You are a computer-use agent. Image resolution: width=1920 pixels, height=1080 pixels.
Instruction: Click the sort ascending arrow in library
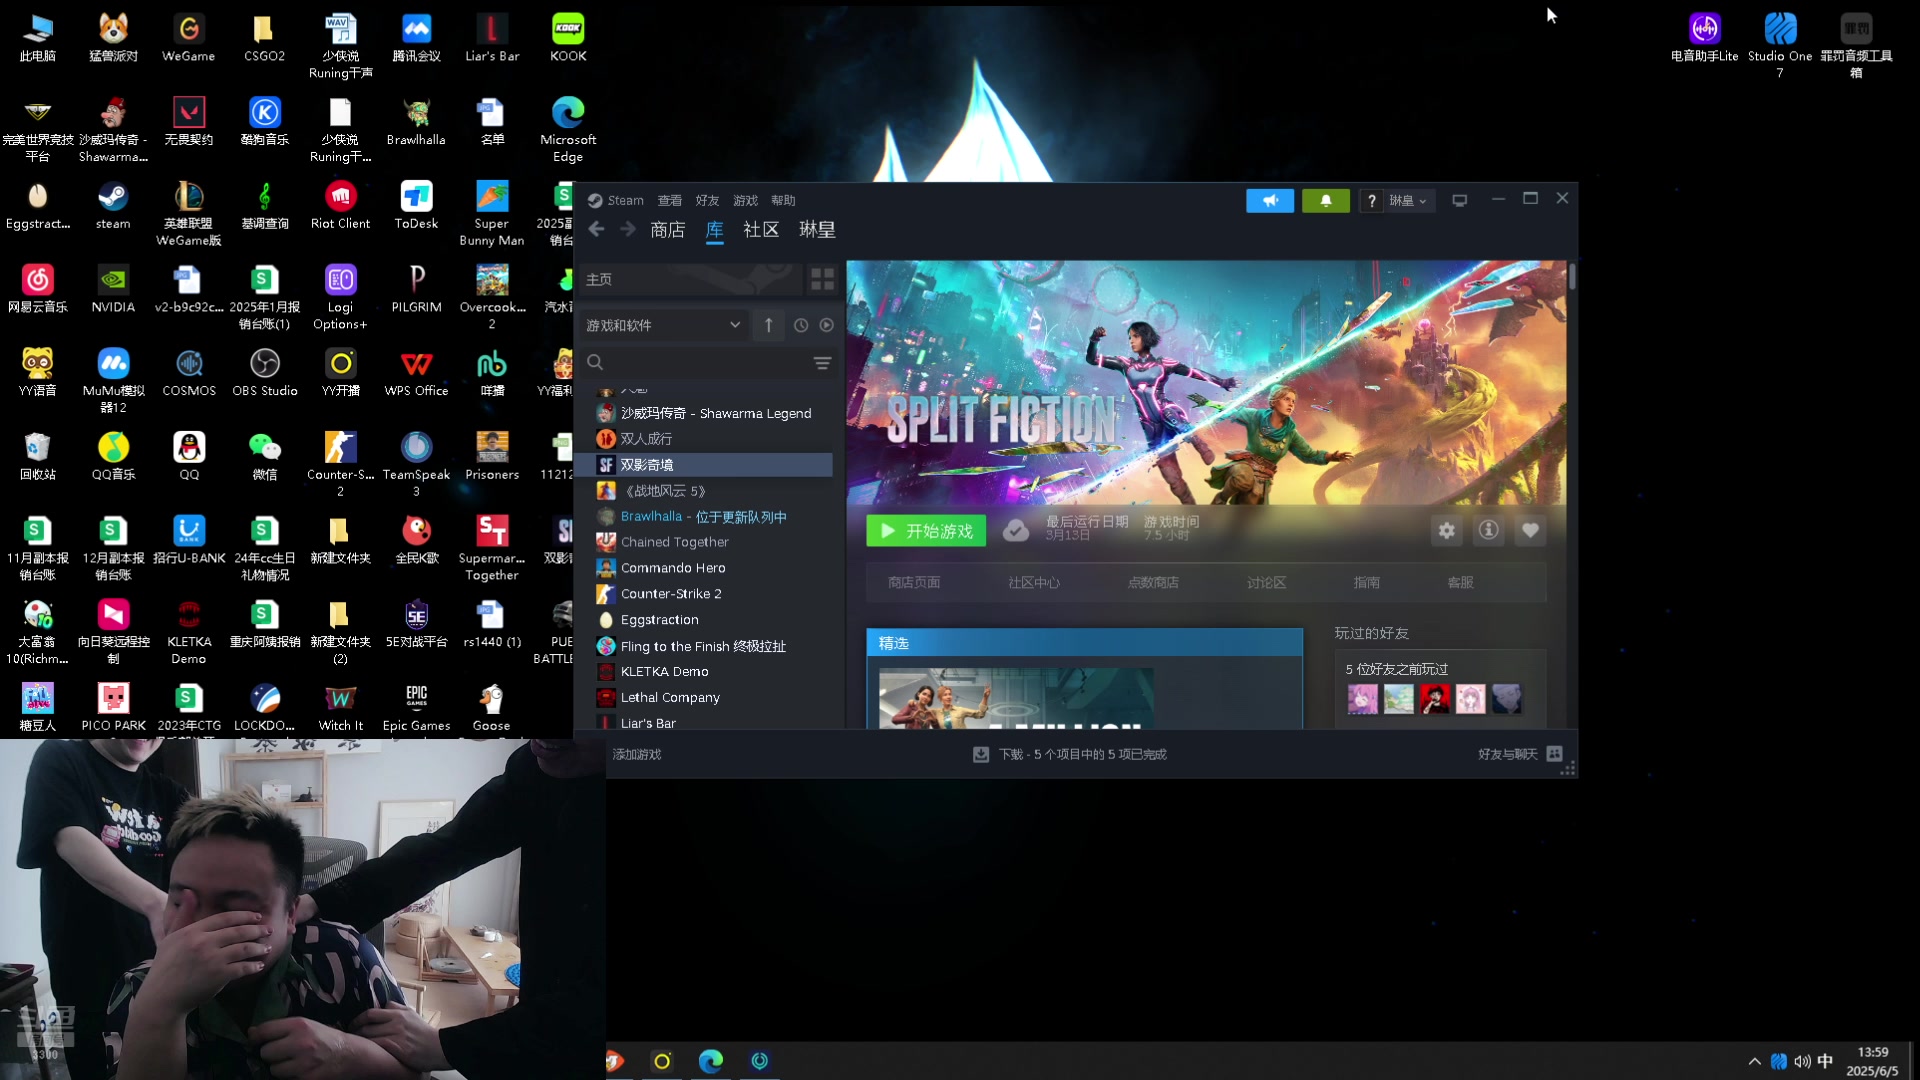tap(768, 325)
